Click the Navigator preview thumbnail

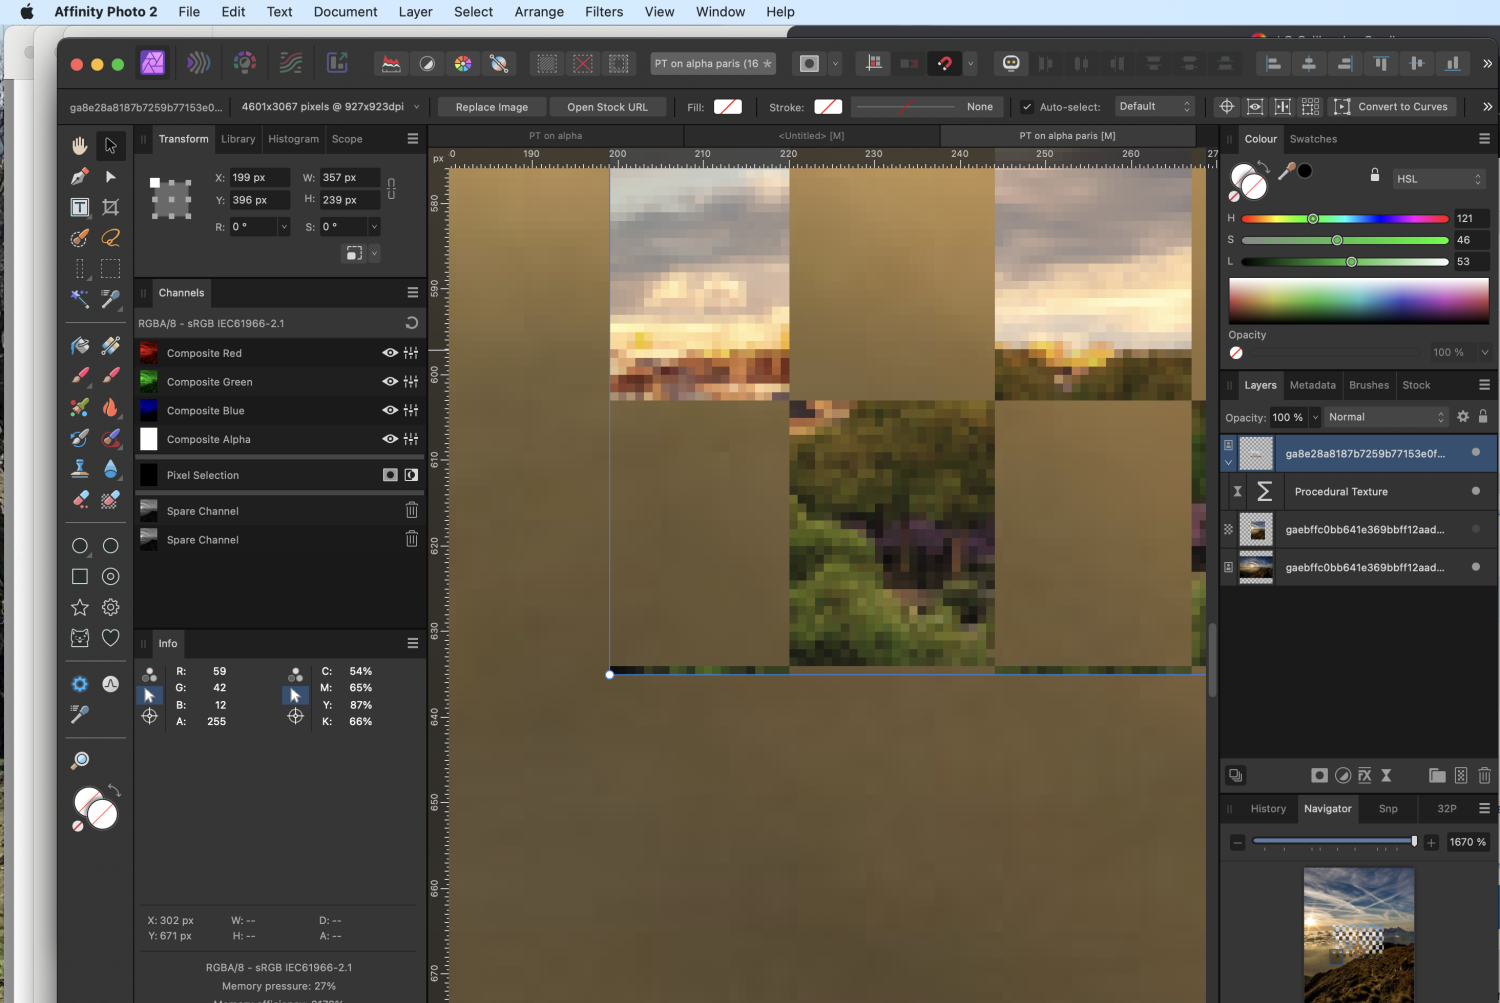[1358, 933]
